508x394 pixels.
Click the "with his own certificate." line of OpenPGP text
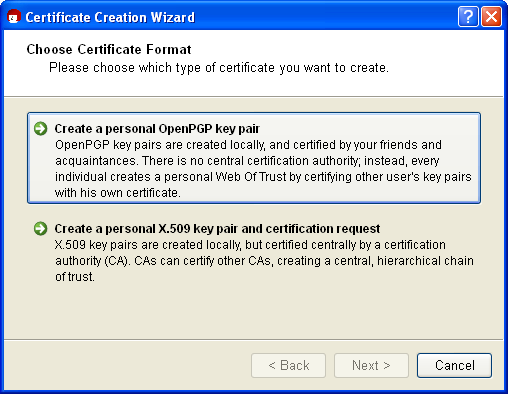tap(118, 193)
